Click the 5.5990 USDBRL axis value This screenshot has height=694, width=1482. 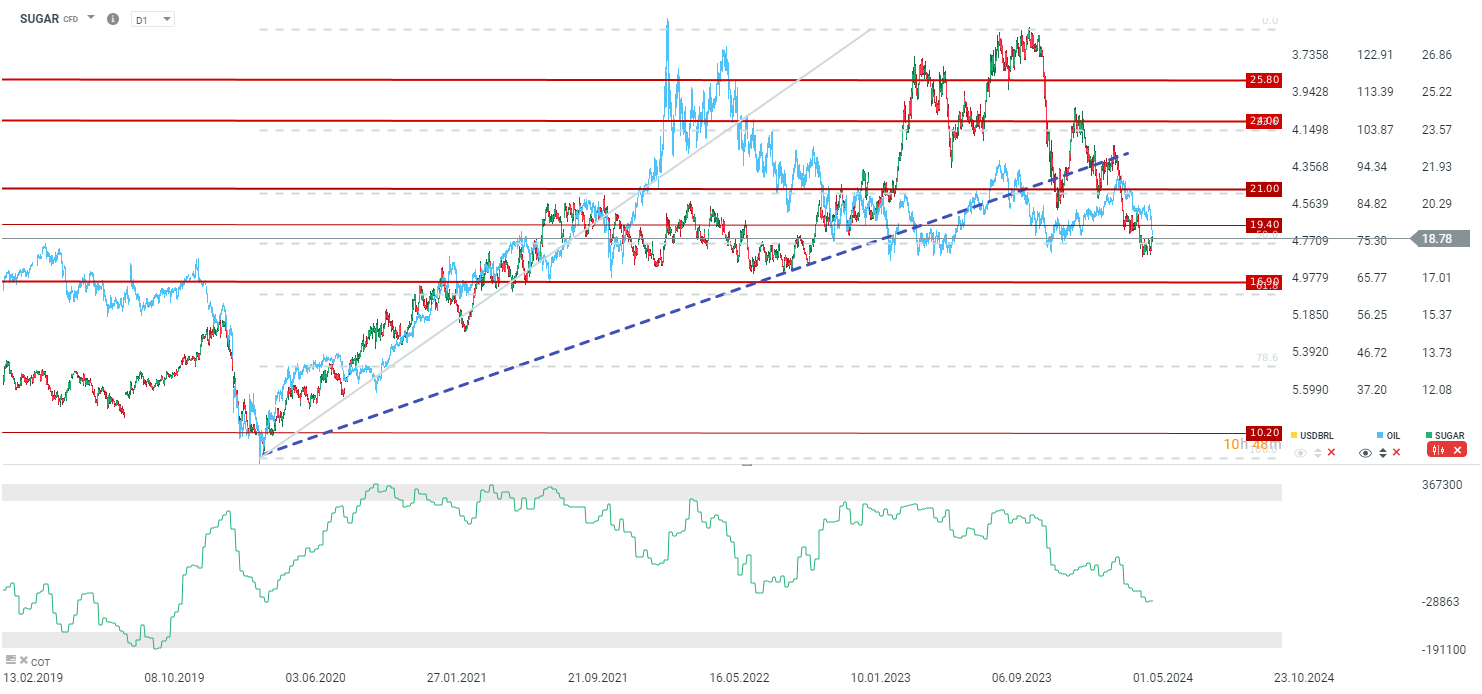[1310, 388]
